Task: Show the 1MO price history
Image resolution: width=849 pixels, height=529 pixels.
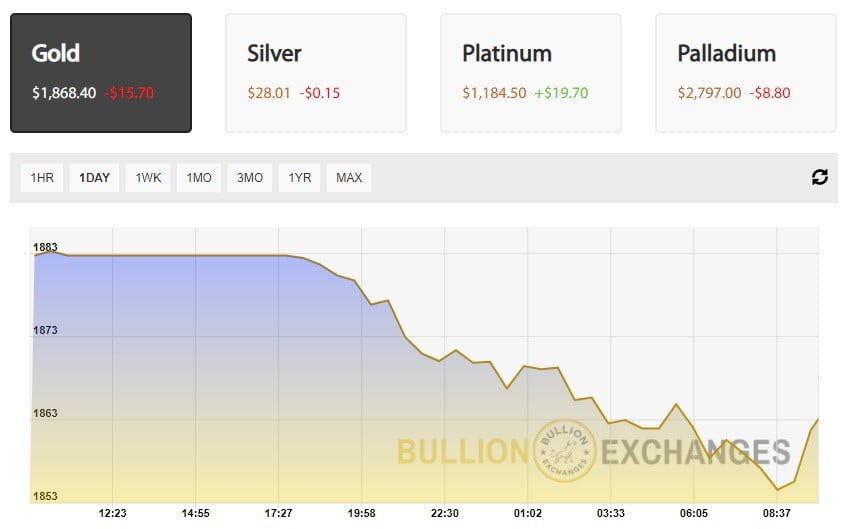Action: (199, 178)
